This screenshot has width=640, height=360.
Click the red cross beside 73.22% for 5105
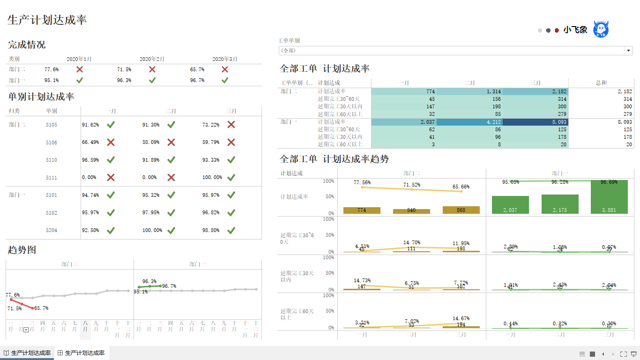pos(231,124)
